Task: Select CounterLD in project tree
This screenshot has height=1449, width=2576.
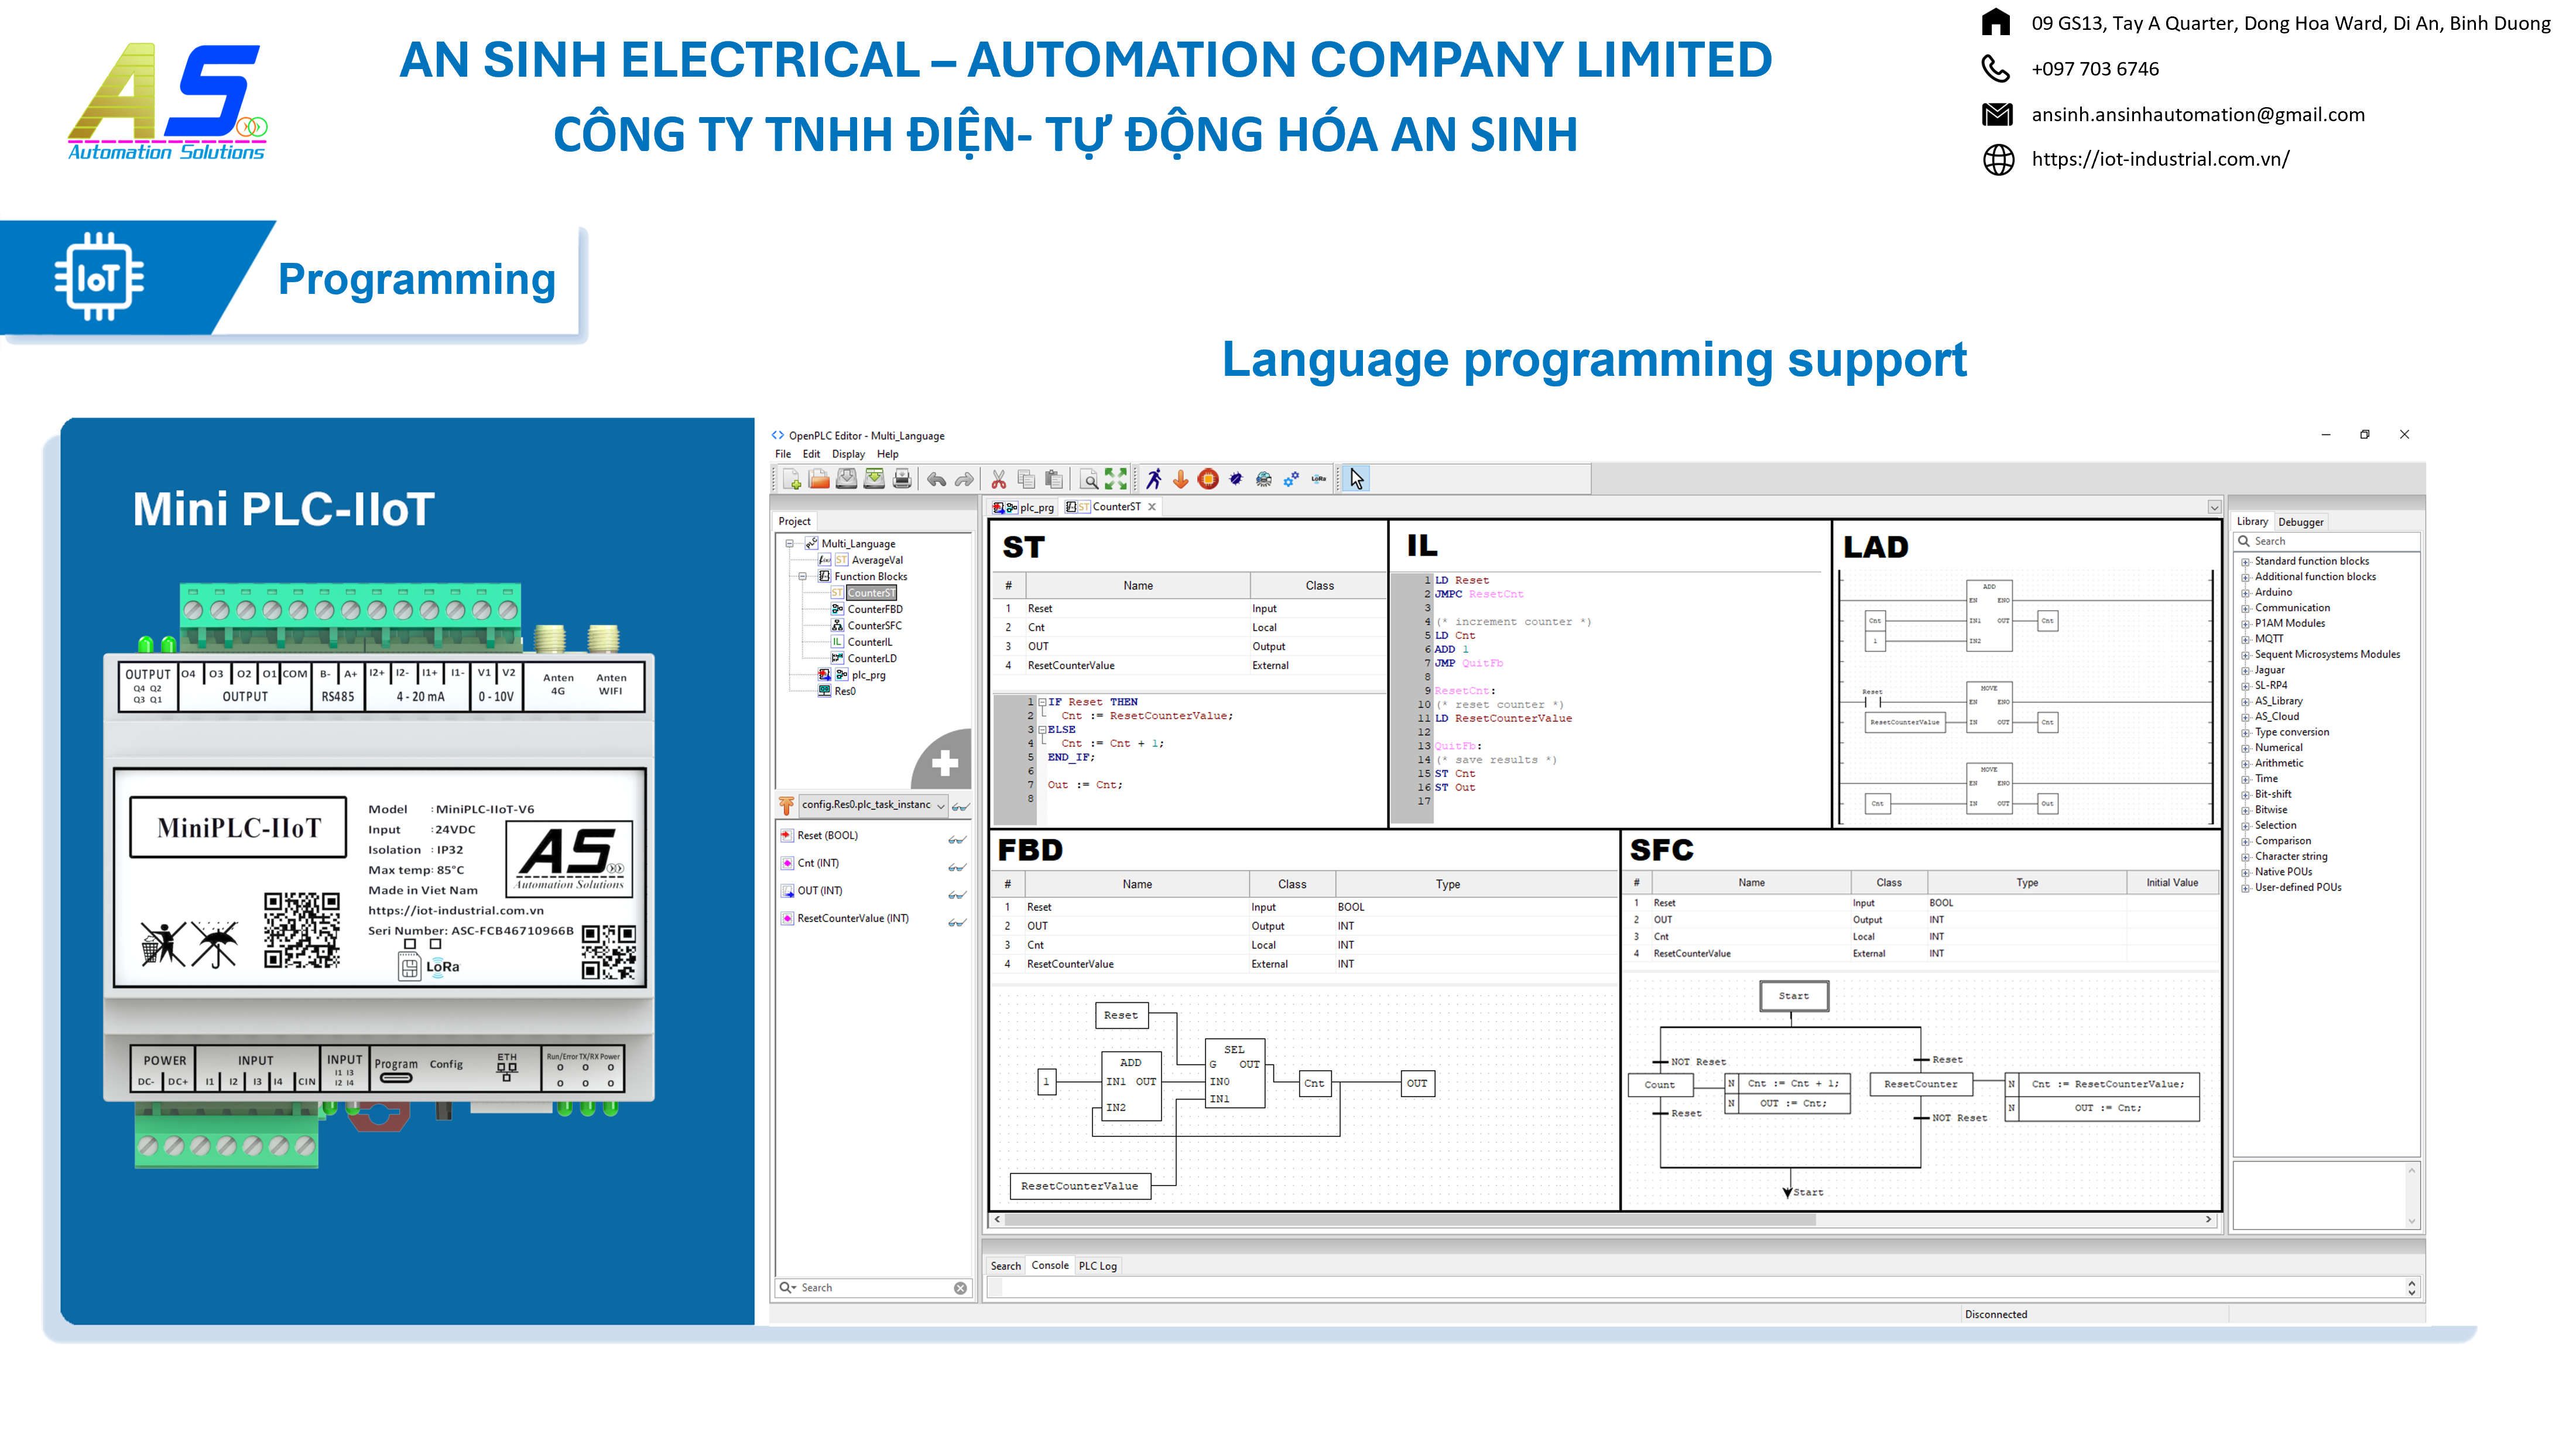Action: [x=871, y=659]
